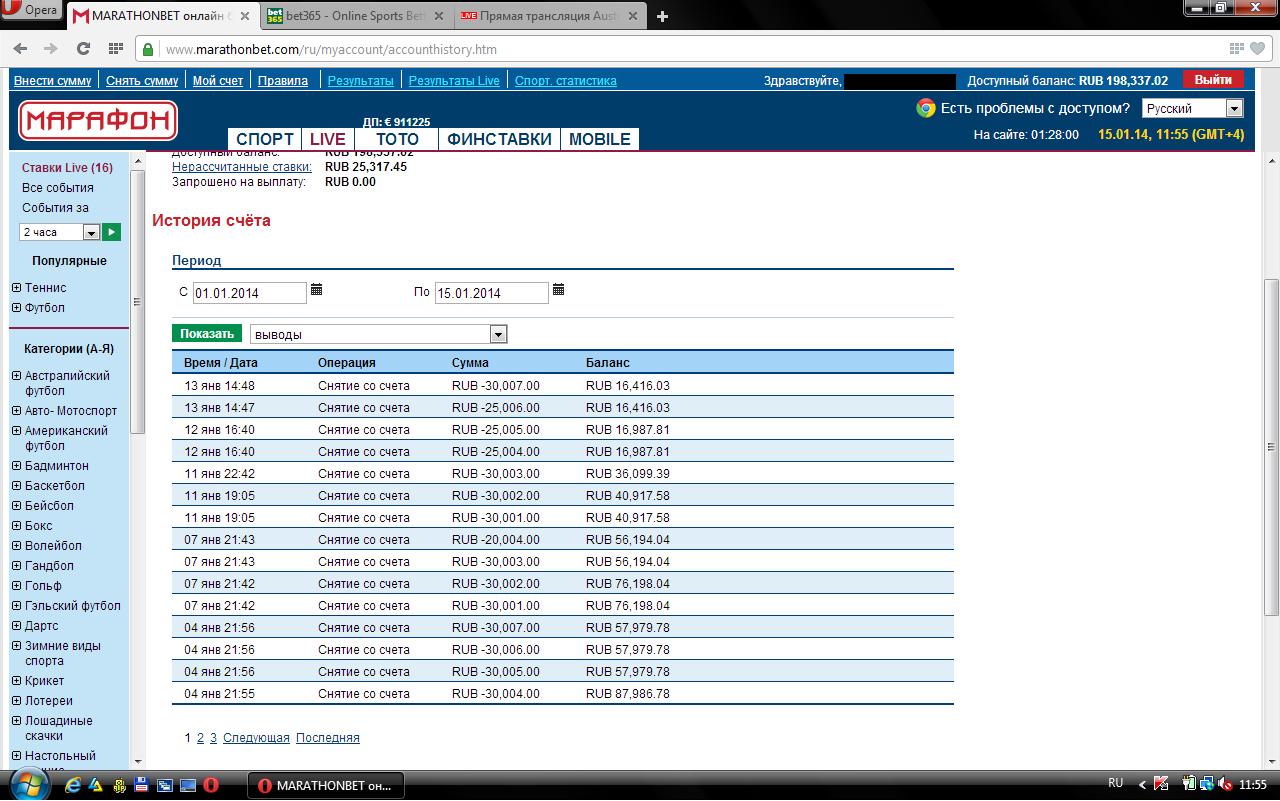Click the bookmark heart icon

click(1257, 49)
